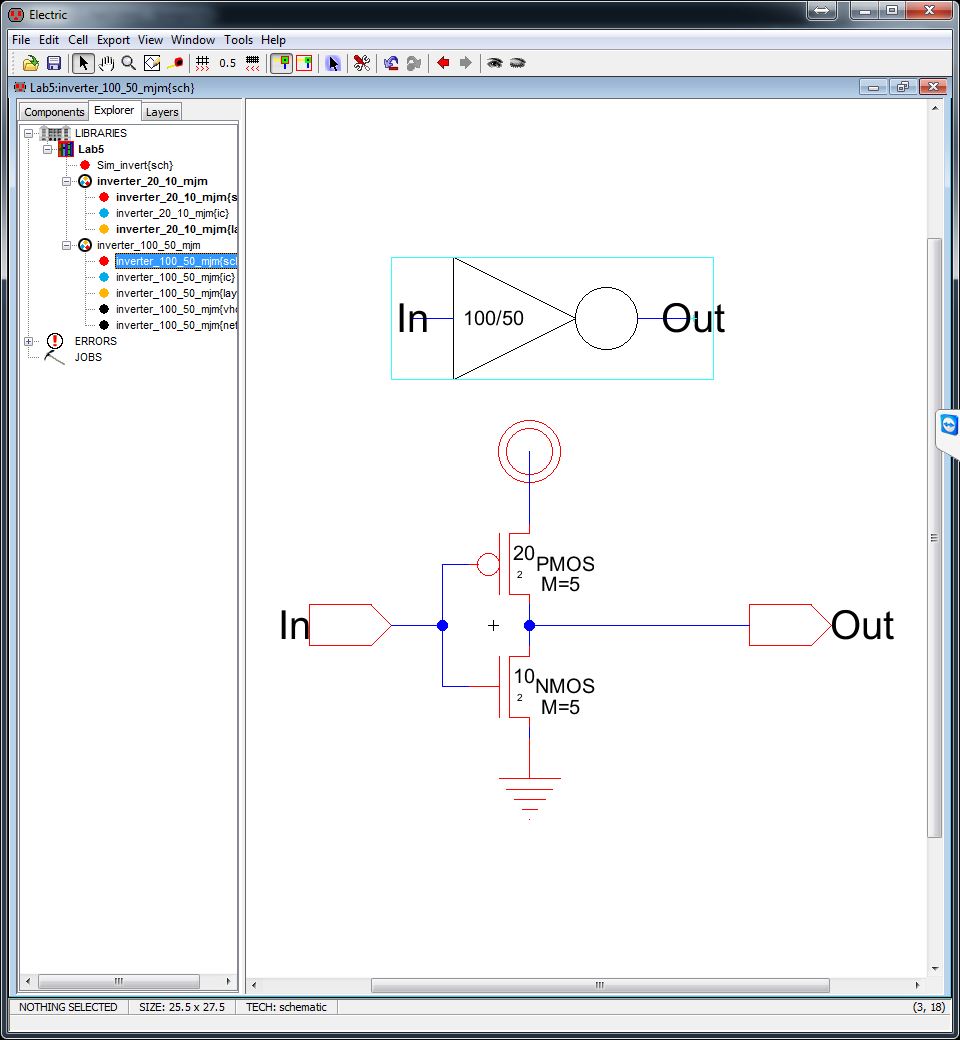Image resolution: width=960 pixels, height=1040 pixels.
Task: Open Sim_invert{sch} cell in explorer
Action: coord(134,165)
